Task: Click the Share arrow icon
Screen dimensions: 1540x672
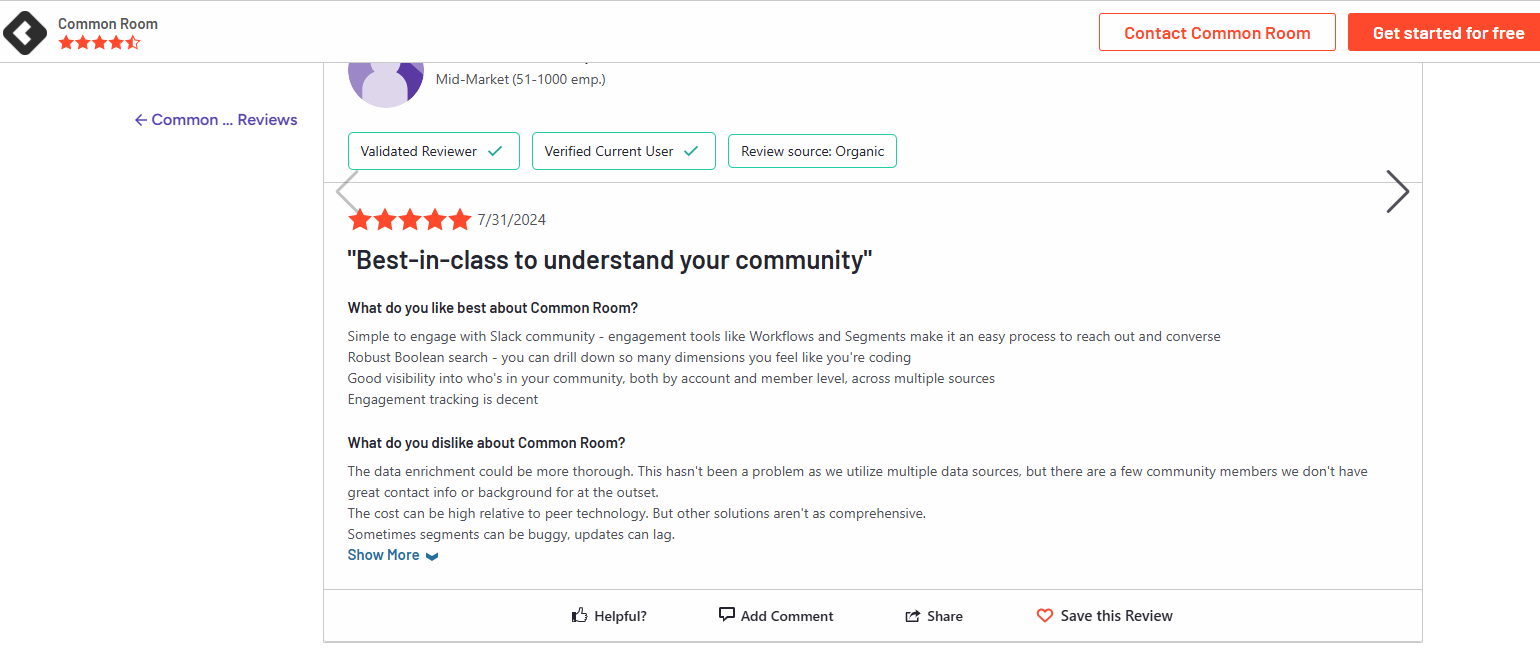Action: (912, 616)
